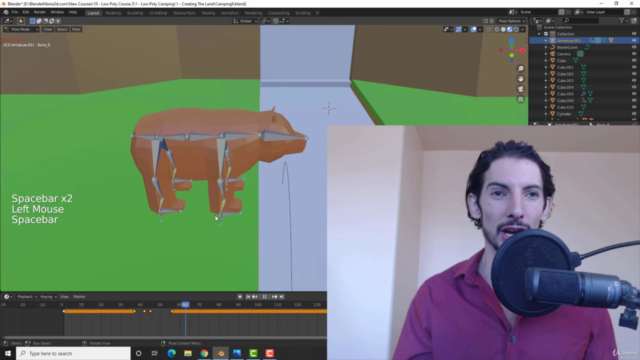
Task: Pause the animation playback
Action: 264,297
